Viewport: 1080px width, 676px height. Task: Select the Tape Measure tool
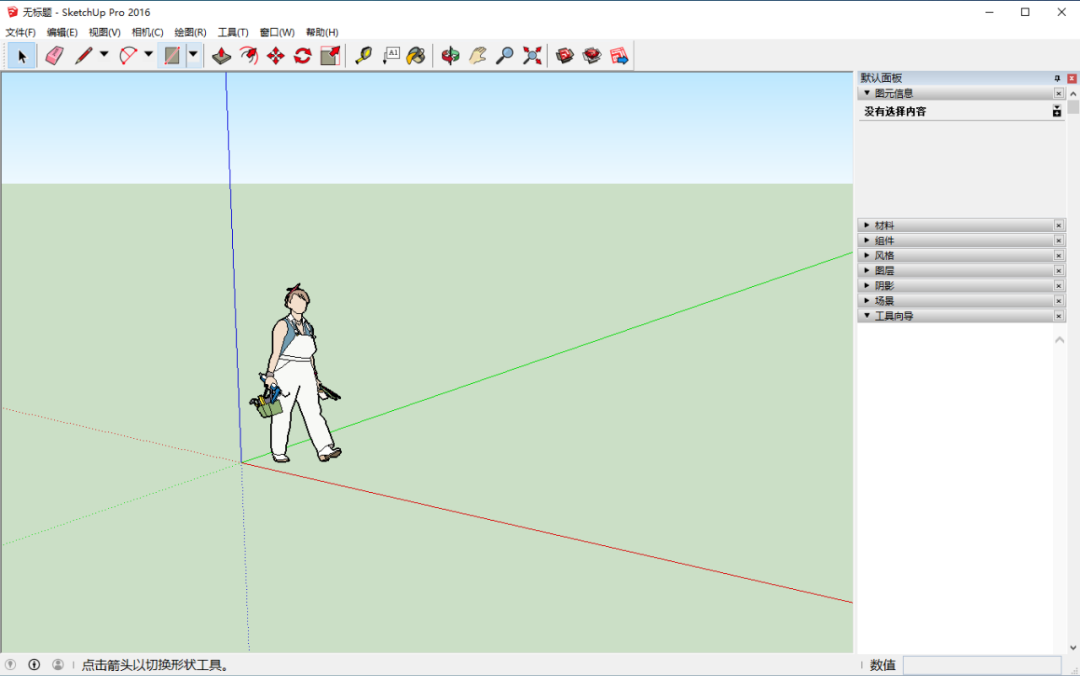[364, 56]
